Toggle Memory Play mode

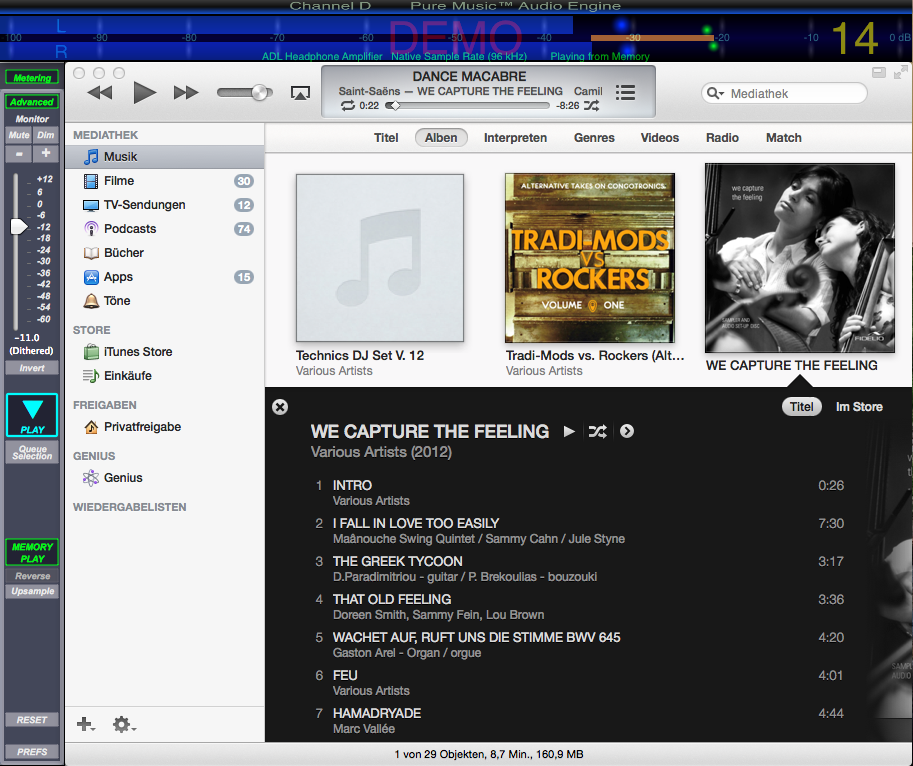click(32, 553)
